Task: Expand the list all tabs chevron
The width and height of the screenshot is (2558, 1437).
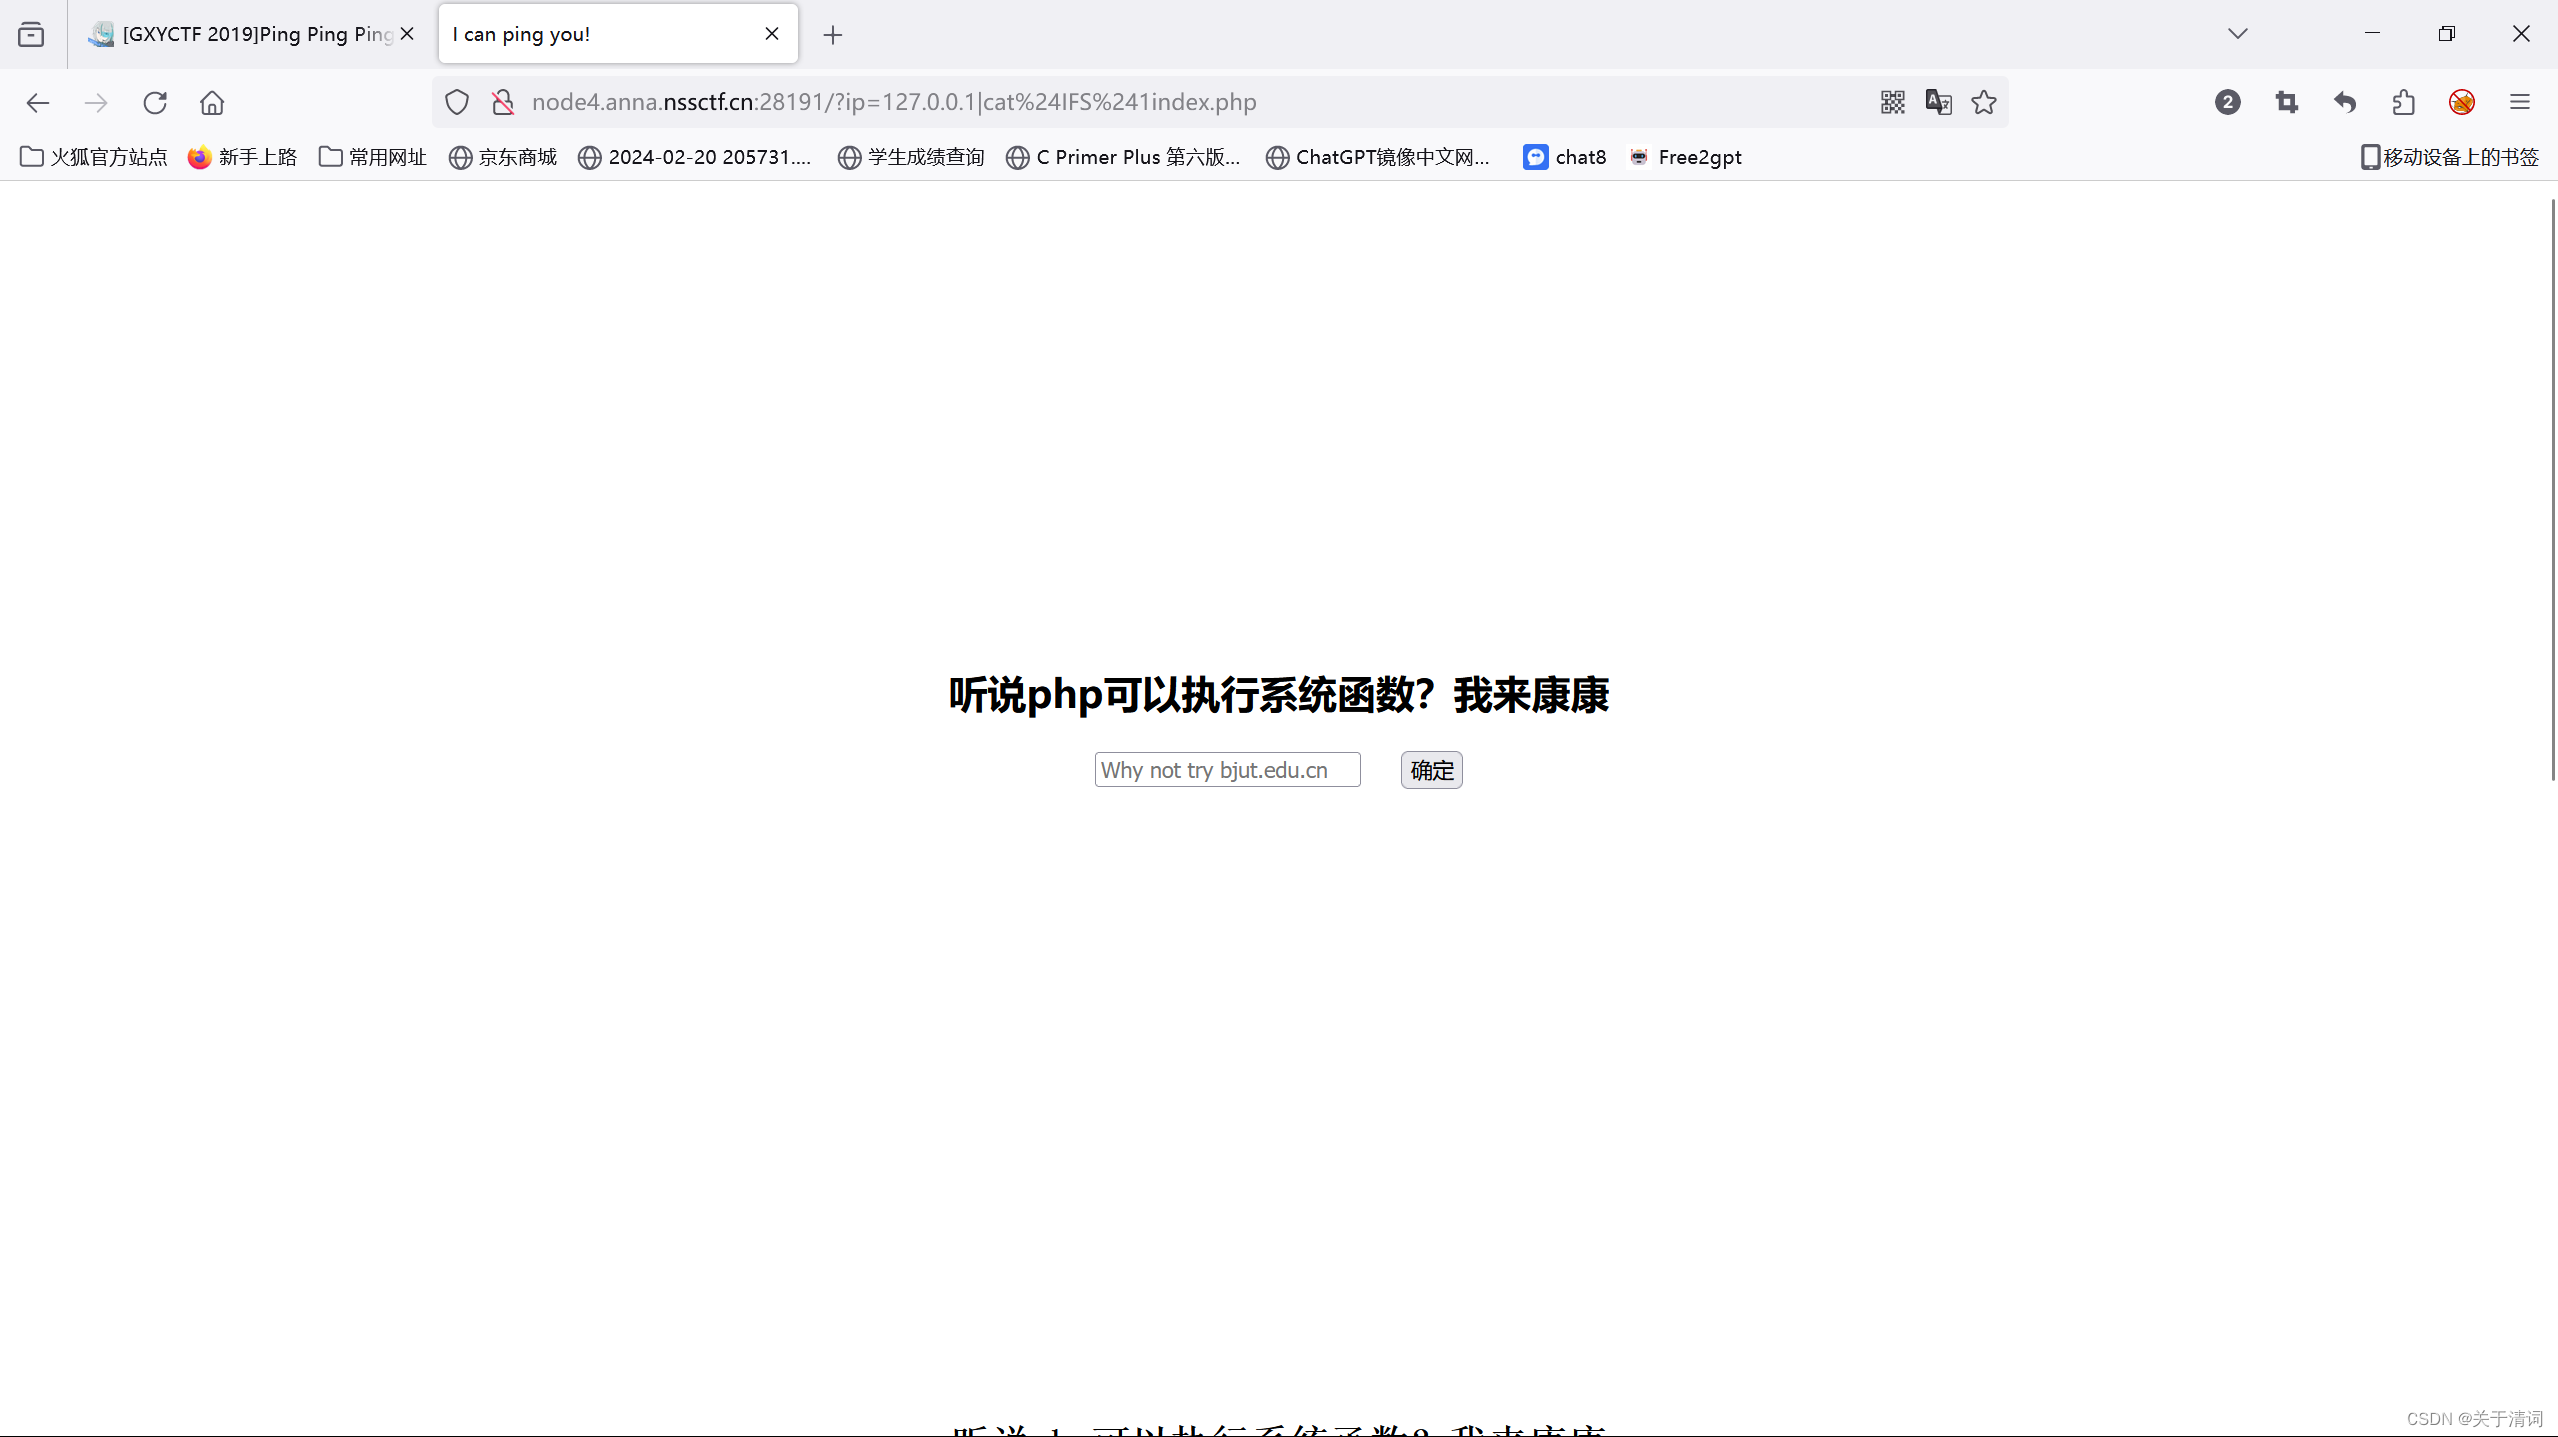Action: [x=2237, y=34]
